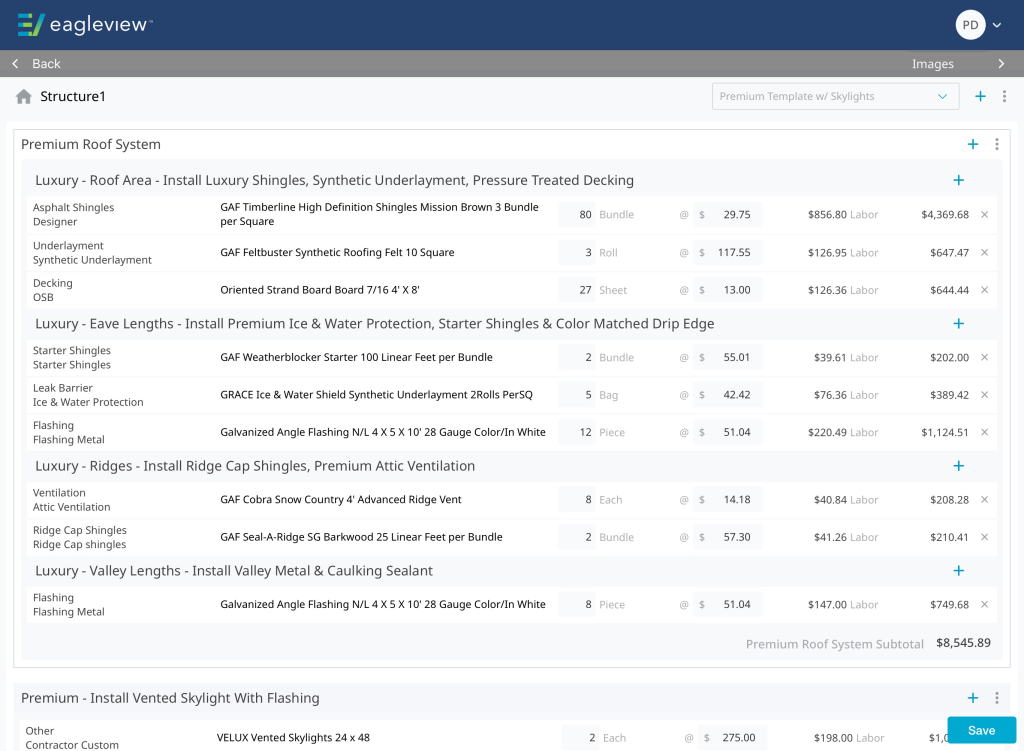This screenshot has height=751, width=1024.
Task: Edit price 55.01 for Weatherblocker Starter
Action: [728, 357]
